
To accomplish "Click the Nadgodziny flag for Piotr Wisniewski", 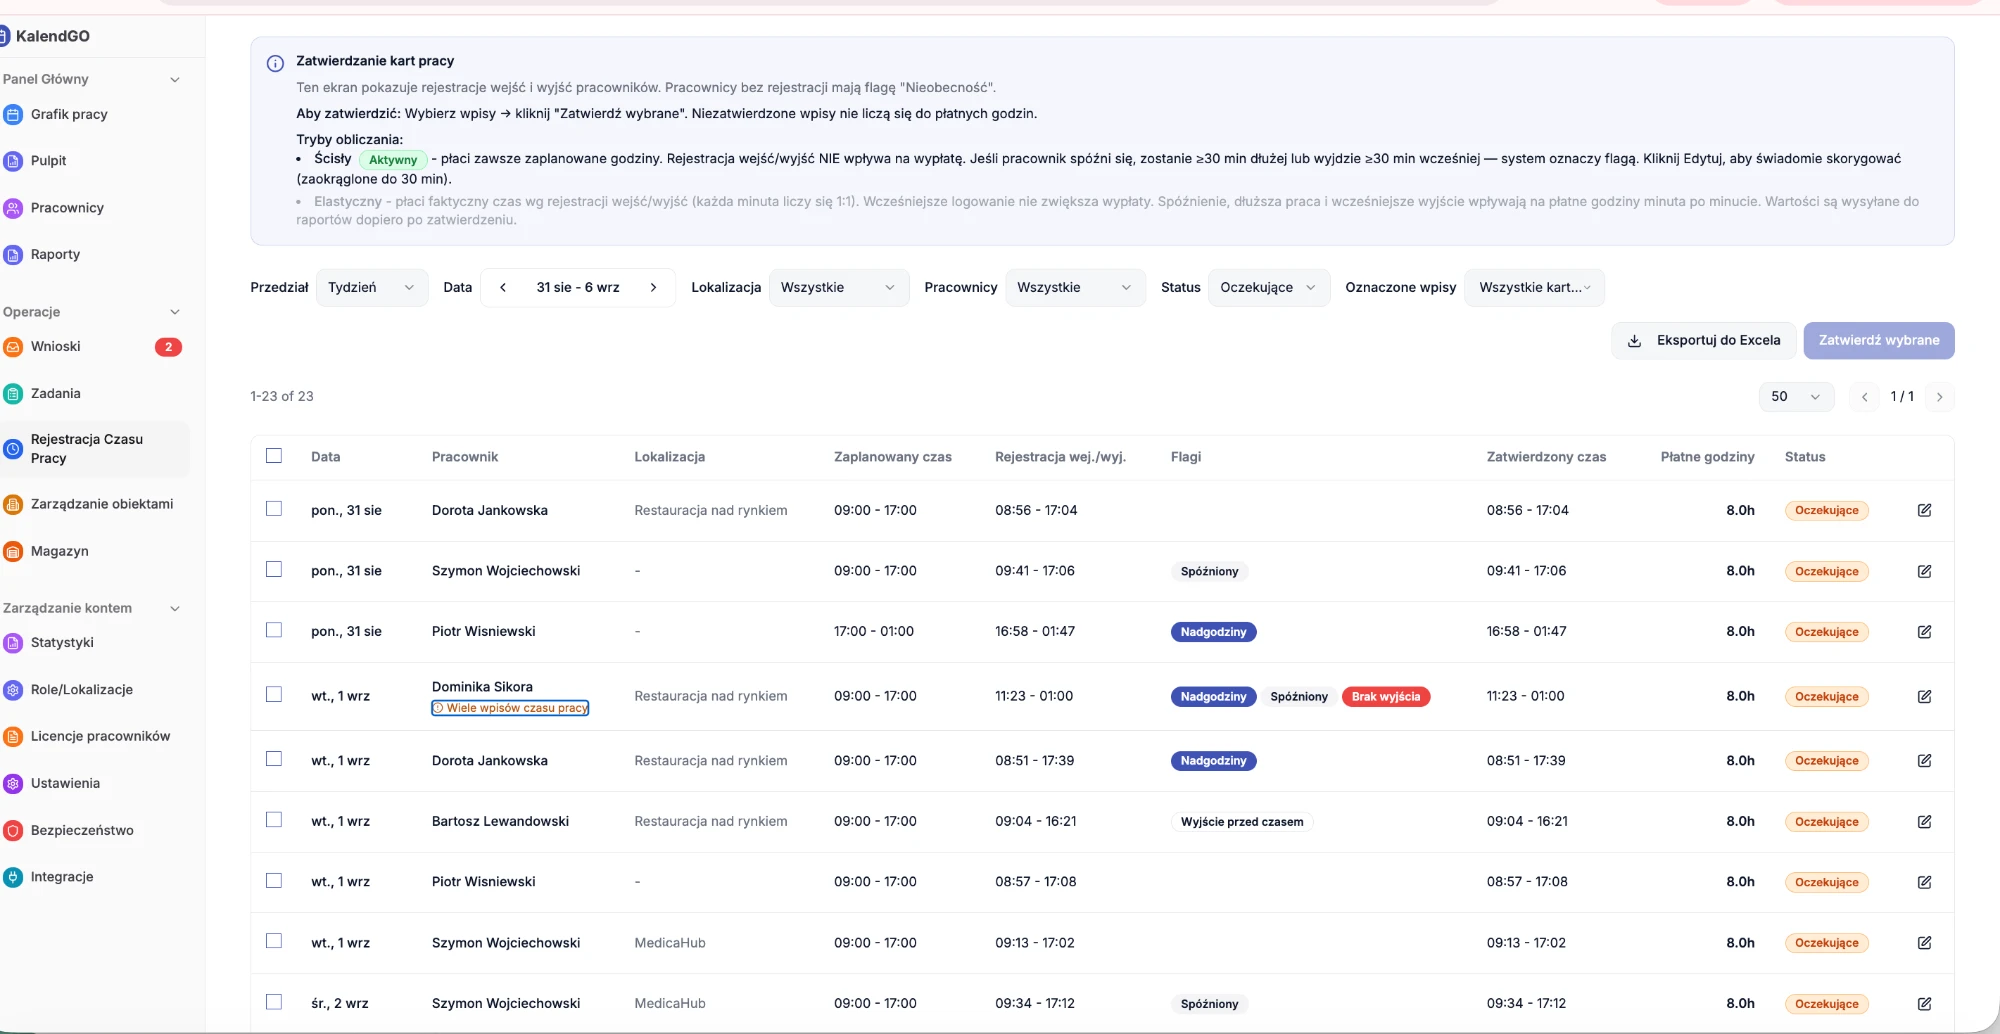I will (x=1213, y=632).
